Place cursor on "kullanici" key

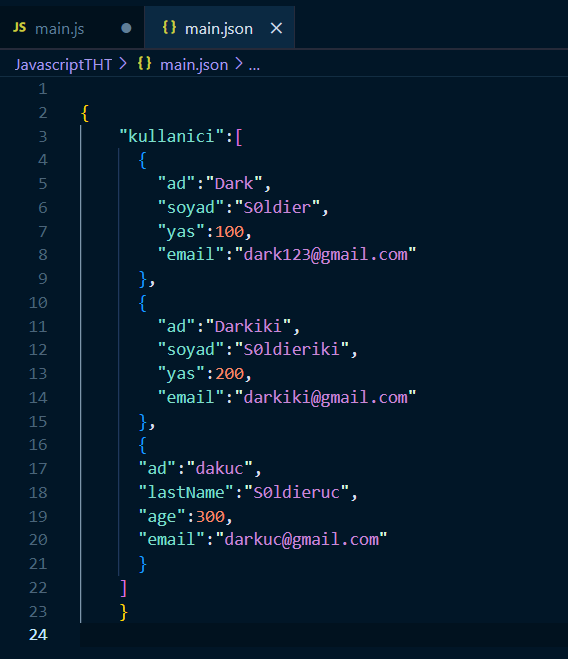[172, 137]
